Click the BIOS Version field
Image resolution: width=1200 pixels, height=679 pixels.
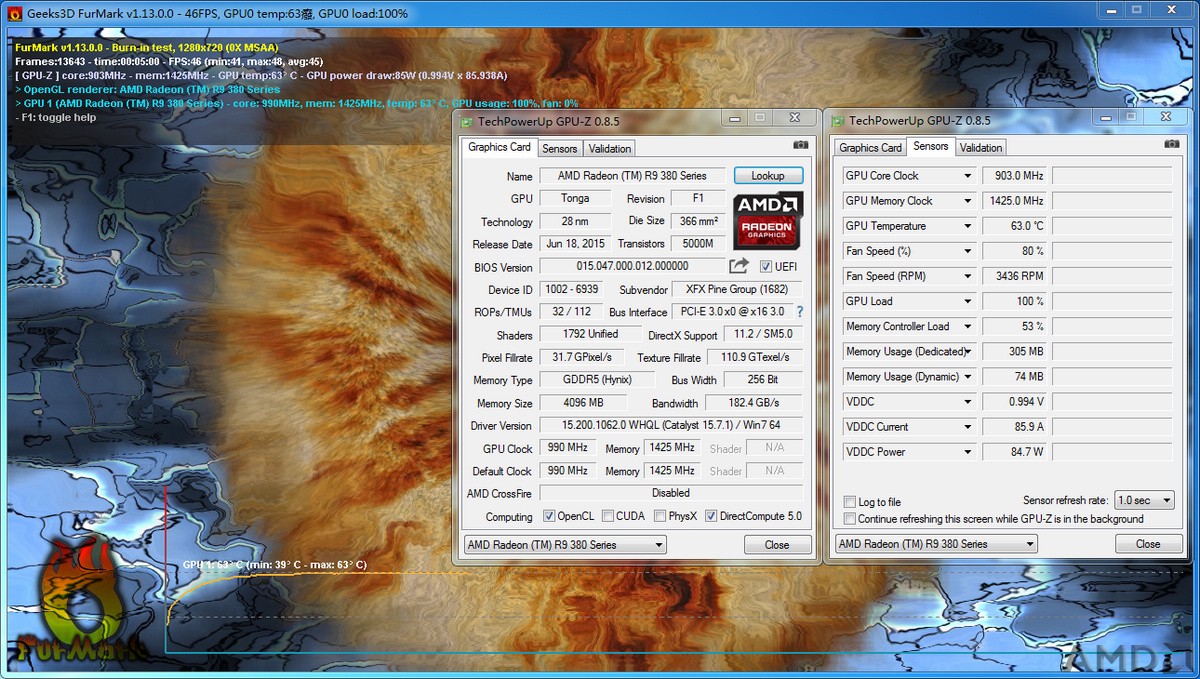click(632, 266)
